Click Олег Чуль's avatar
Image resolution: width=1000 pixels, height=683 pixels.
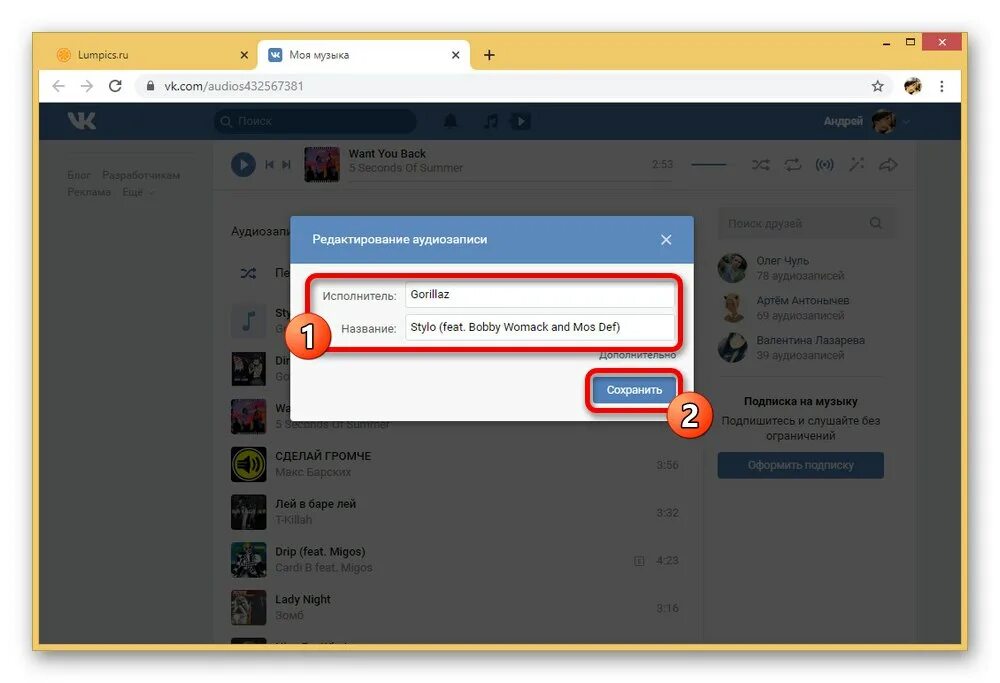(x=732, y=268)
